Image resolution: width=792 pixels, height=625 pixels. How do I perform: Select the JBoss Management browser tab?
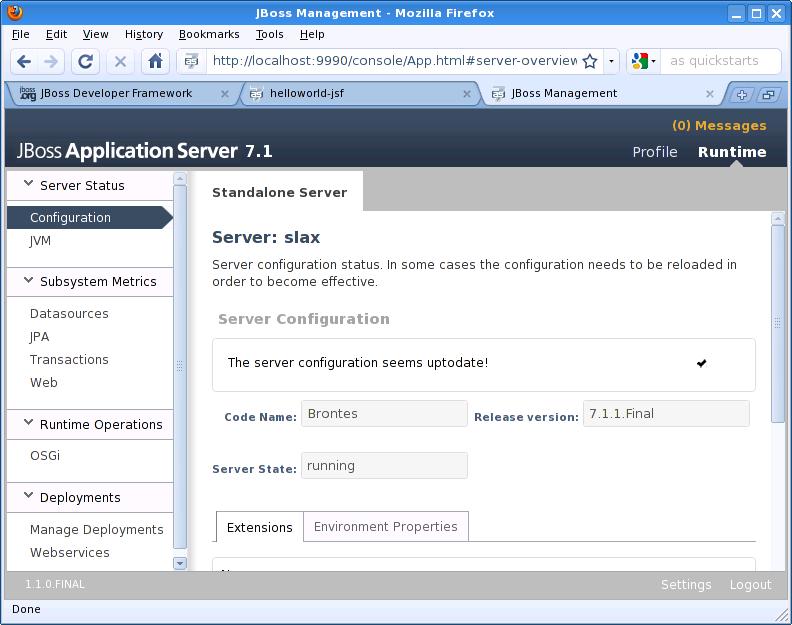coord(601,93)
